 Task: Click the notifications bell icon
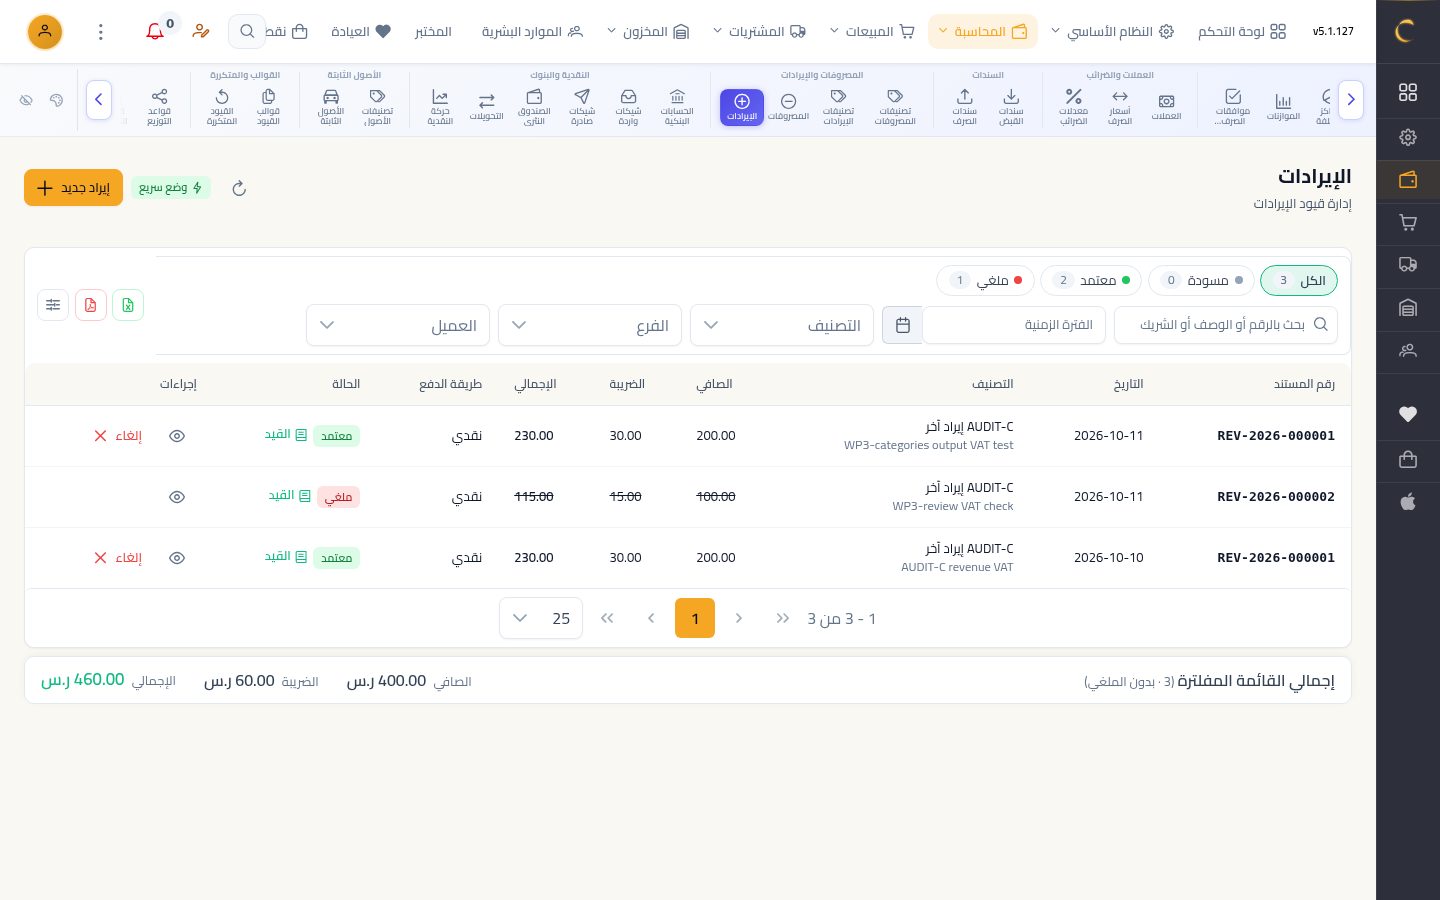[x=155, y=32]
